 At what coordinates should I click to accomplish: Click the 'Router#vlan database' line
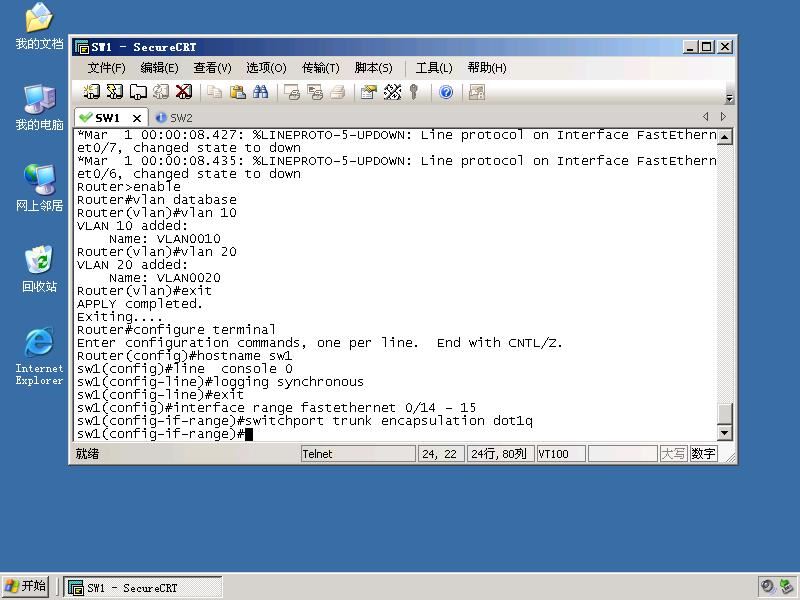[x=157, y=199]
